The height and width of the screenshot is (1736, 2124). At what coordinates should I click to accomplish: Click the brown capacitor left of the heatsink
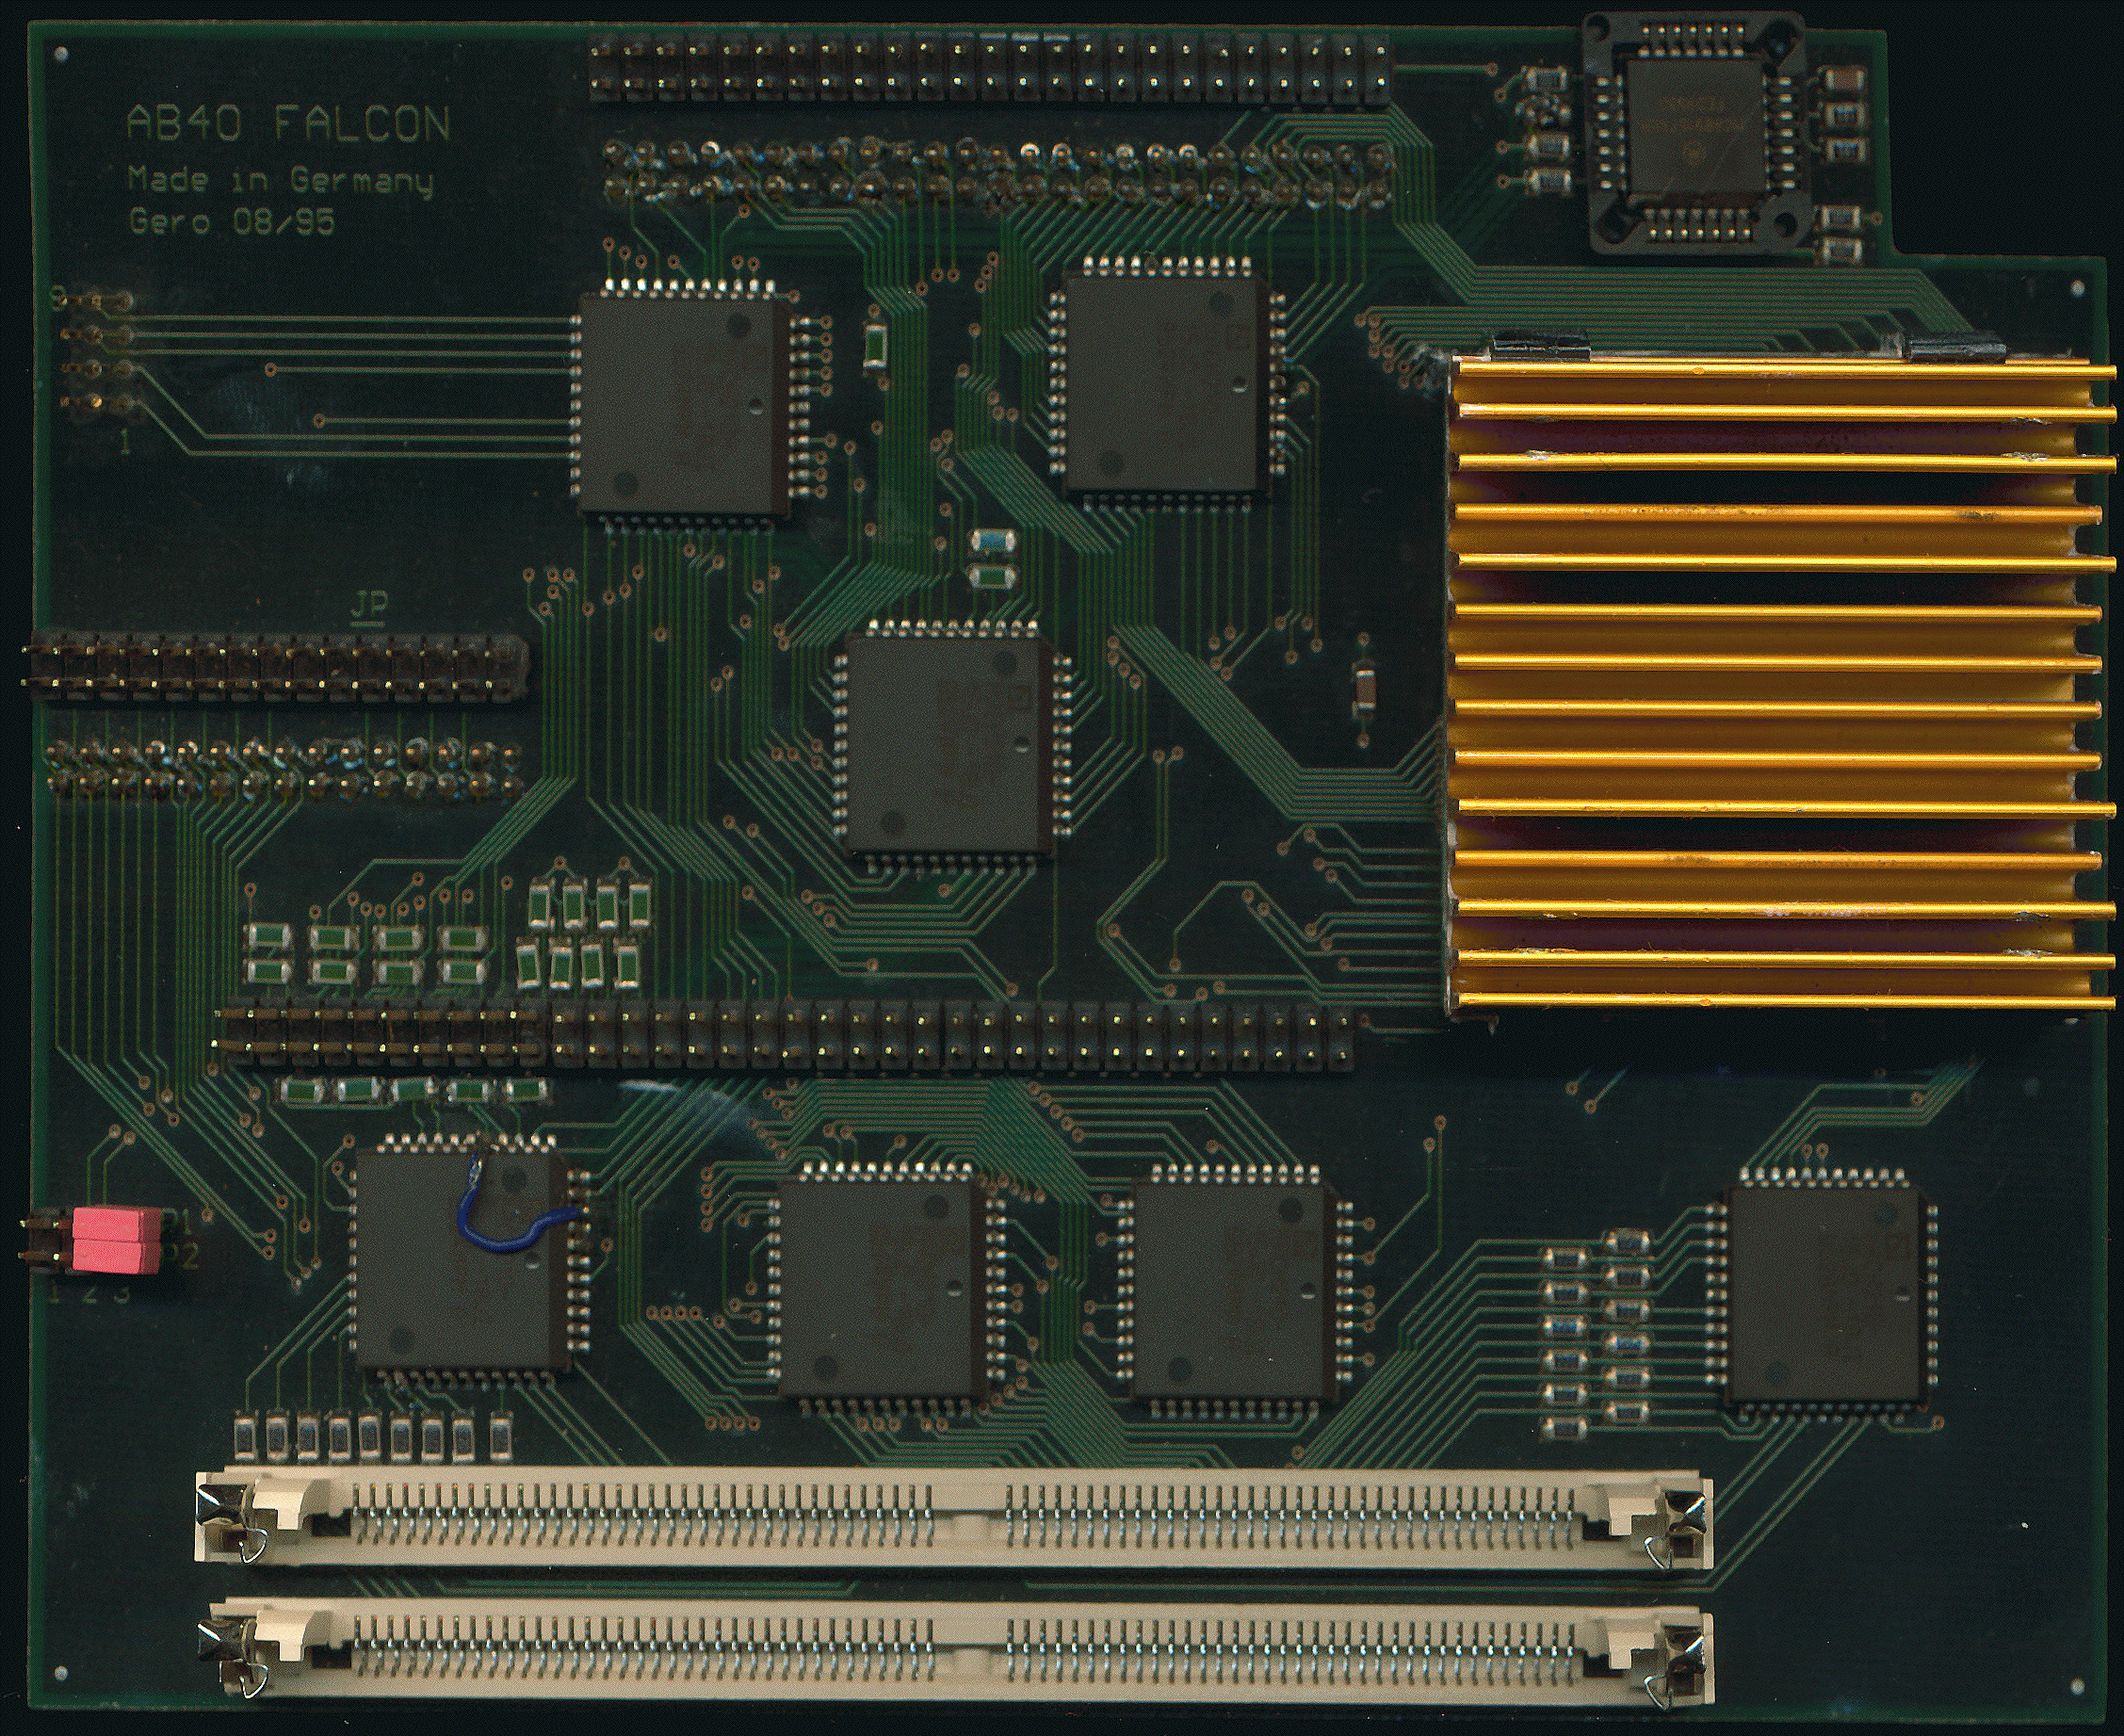1363,689
